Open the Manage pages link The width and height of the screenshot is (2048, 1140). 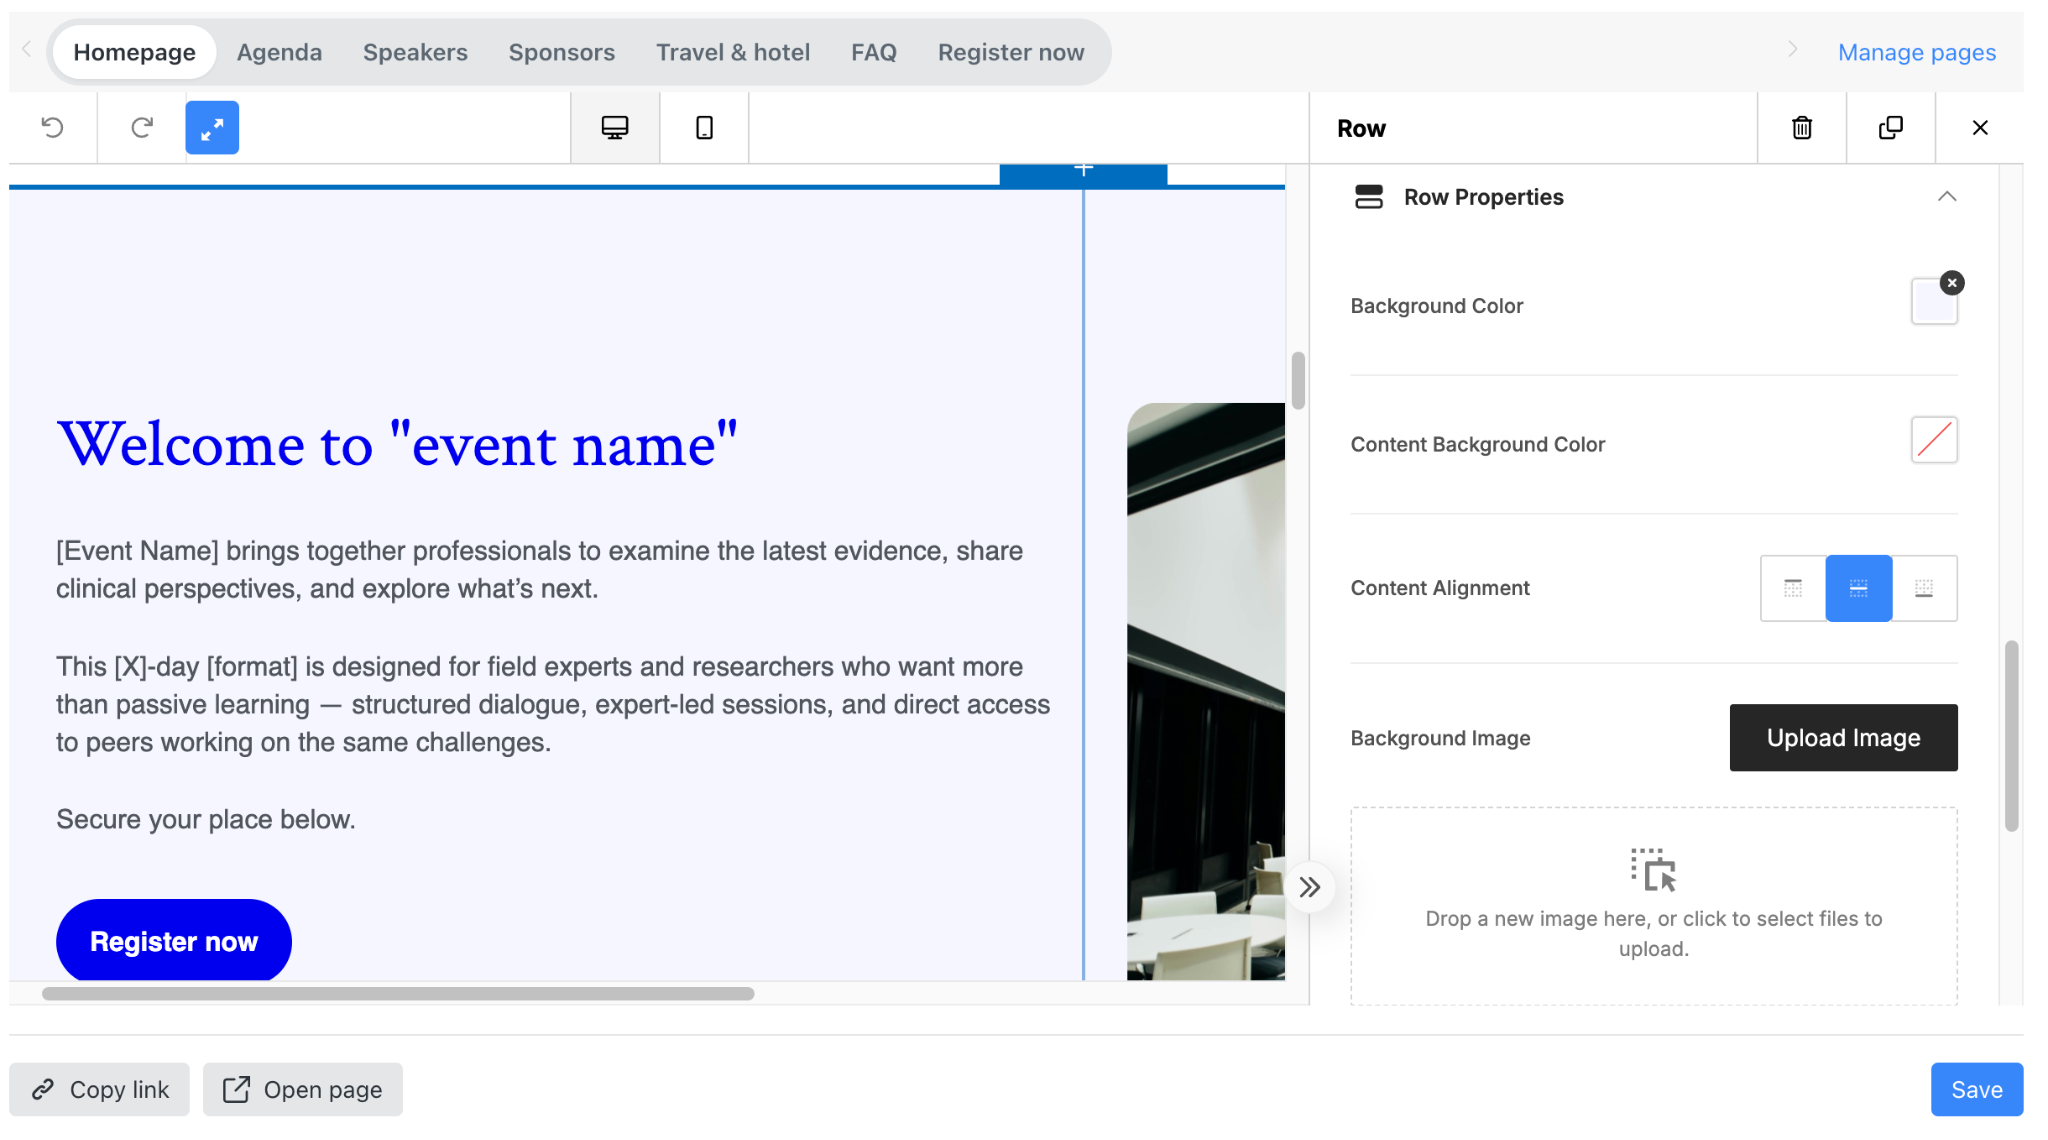[x=1916, y=52]
